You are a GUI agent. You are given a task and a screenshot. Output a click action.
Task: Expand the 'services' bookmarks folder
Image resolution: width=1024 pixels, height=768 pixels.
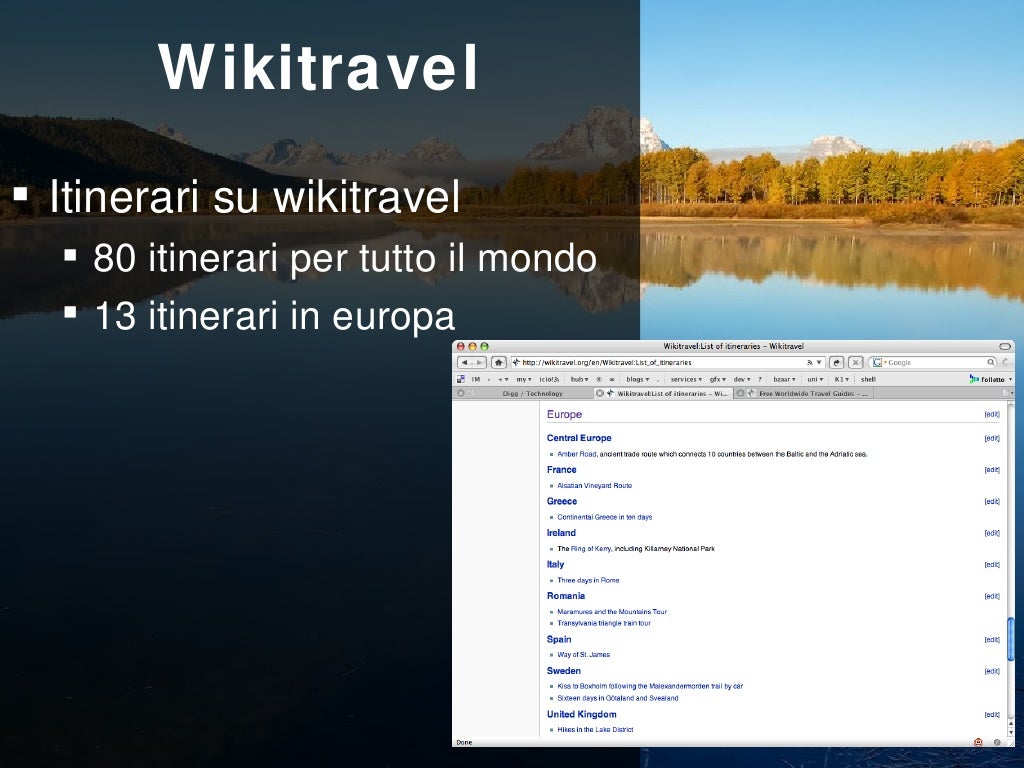click(x=686, y=379)
